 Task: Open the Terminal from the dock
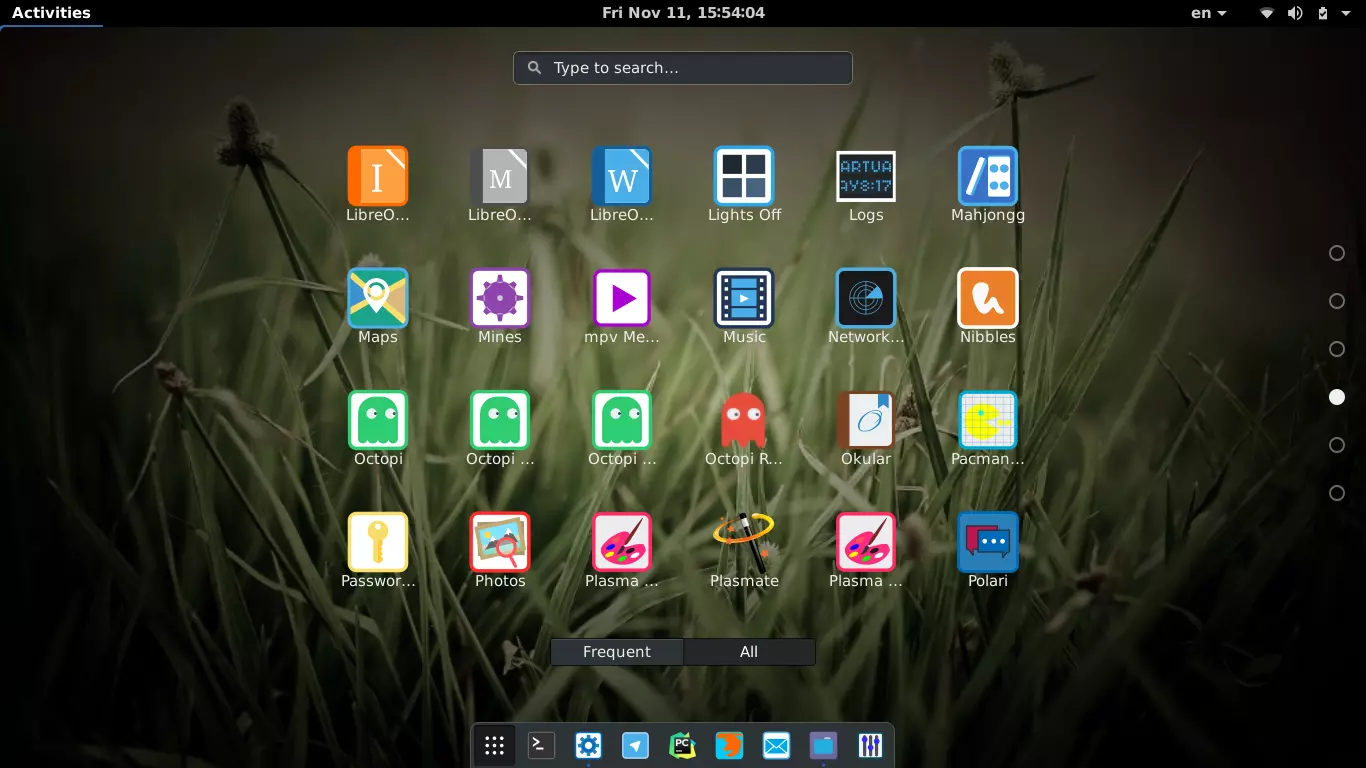[541, 745]
